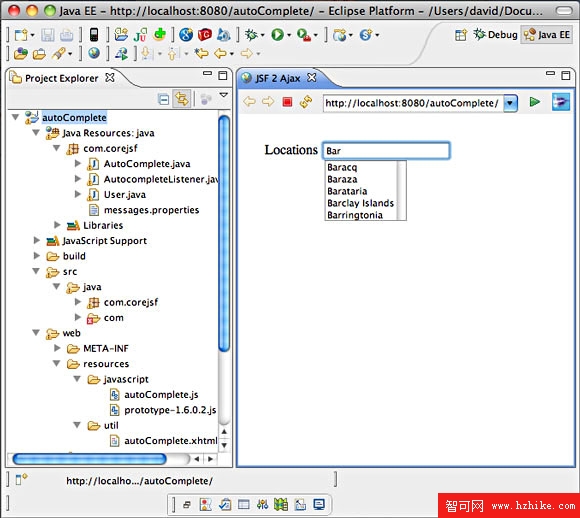This screenshot has height=518, width=580.
Task: Select AutocompleteListener.java file
Action: click(x=161, y=179)
